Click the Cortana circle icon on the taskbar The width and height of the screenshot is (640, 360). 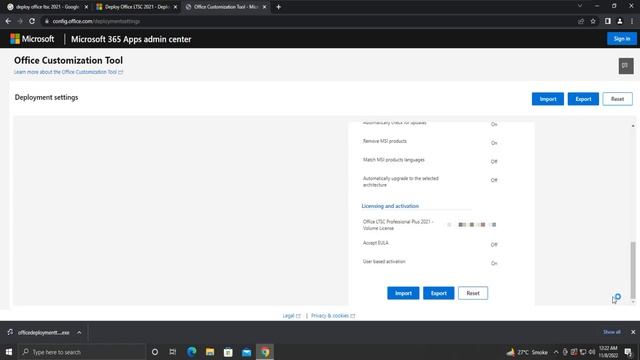pyautogui.click(x=155, y=352)
